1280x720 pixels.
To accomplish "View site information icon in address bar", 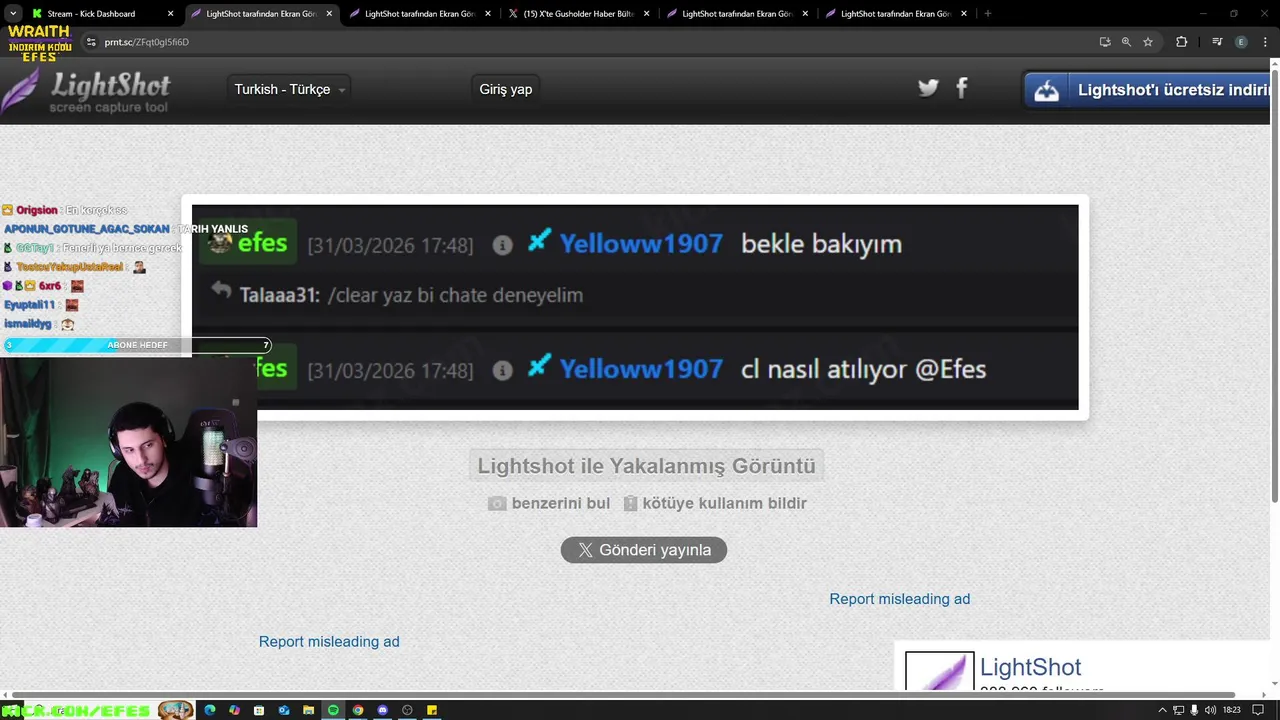I will pos(91,42).
